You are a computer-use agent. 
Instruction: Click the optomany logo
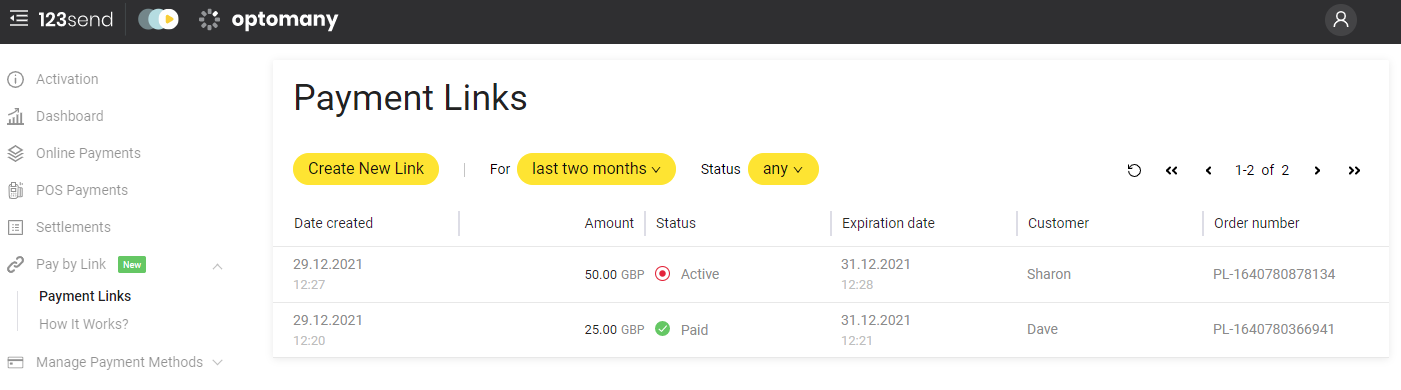tap(269, 19)
